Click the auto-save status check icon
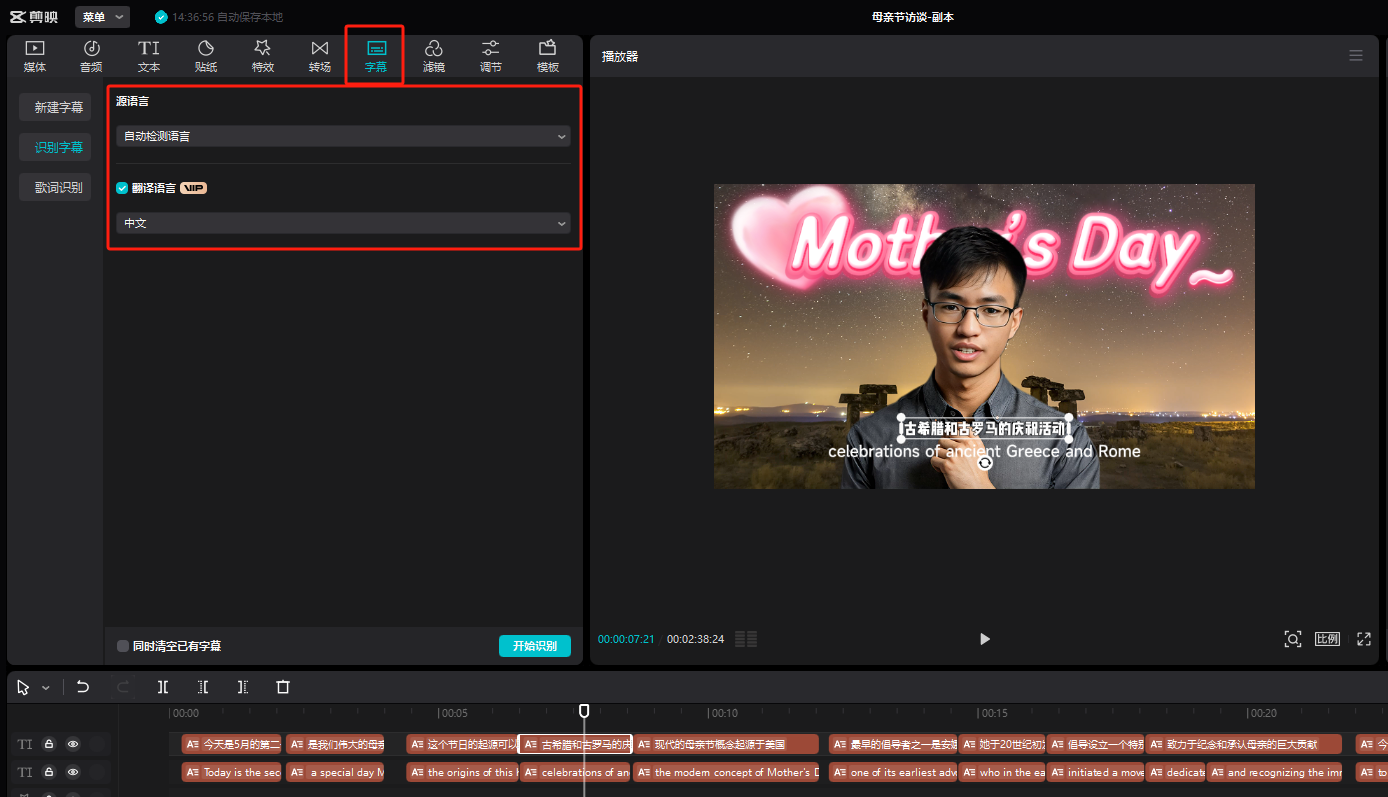The width and height of the screenshot is (1388, 797). point(161,17)
